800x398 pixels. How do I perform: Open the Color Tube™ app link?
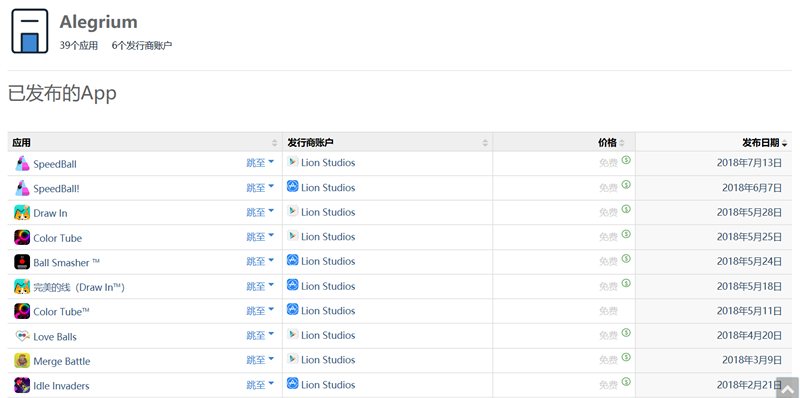tap(61, 312)
